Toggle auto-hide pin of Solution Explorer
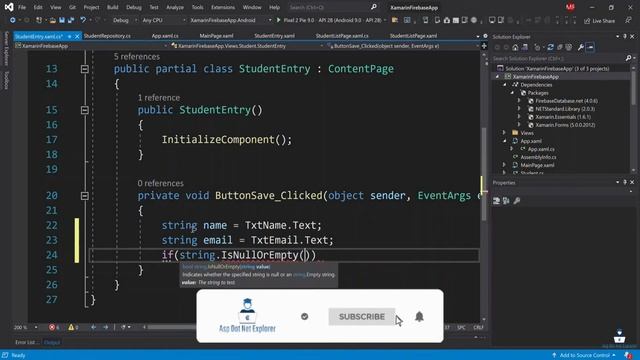The height and width of the screenshot is (360, 640). [625, 36]
